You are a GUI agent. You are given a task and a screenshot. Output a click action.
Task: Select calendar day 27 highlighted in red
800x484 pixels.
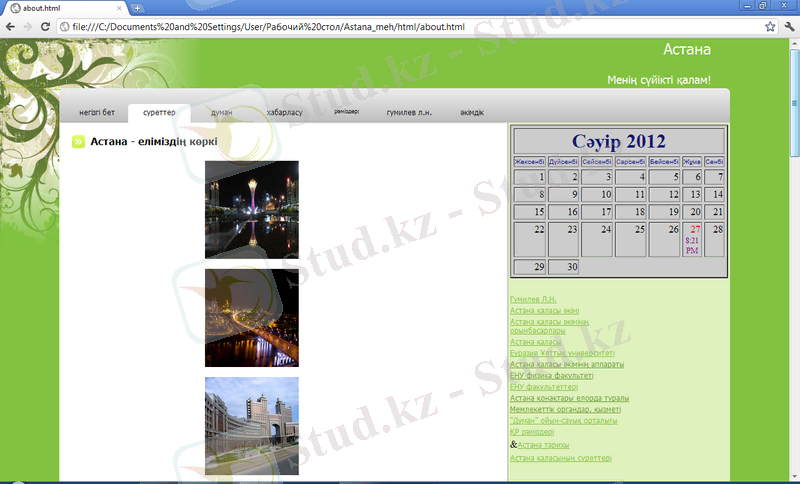coord(692,239)
